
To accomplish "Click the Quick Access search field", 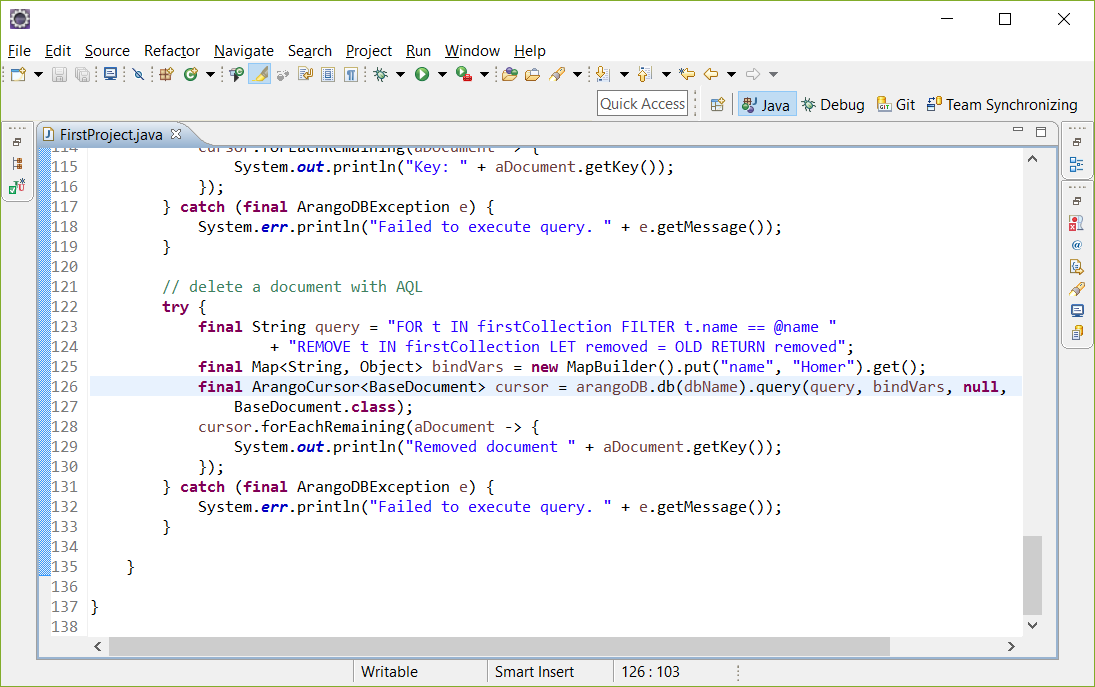I will click(642, 104).
